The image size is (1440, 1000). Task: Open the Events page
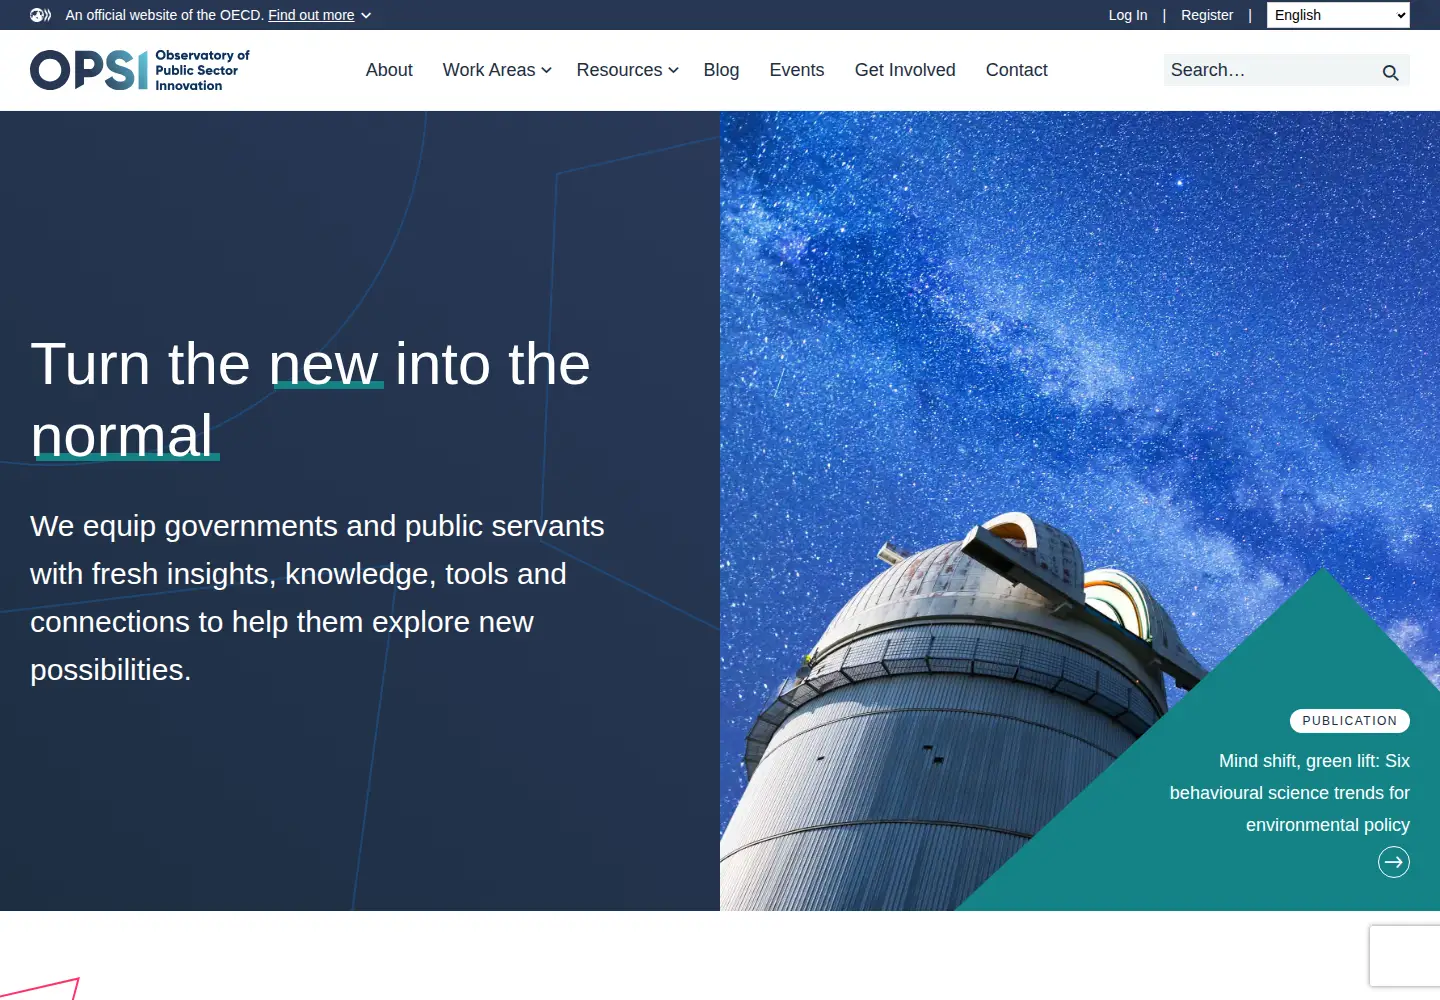[797, 70]
